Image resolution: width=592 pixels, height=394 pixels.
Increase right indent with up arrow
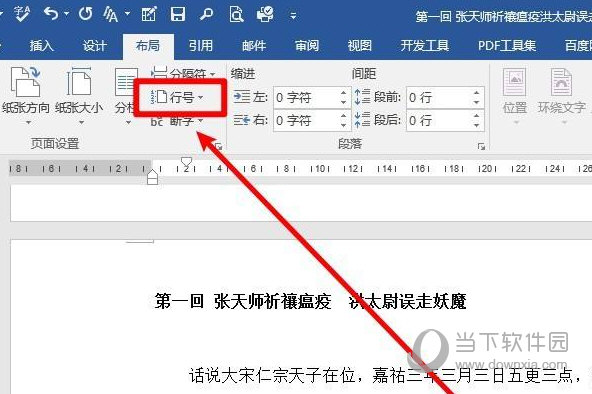coord(343,116)
